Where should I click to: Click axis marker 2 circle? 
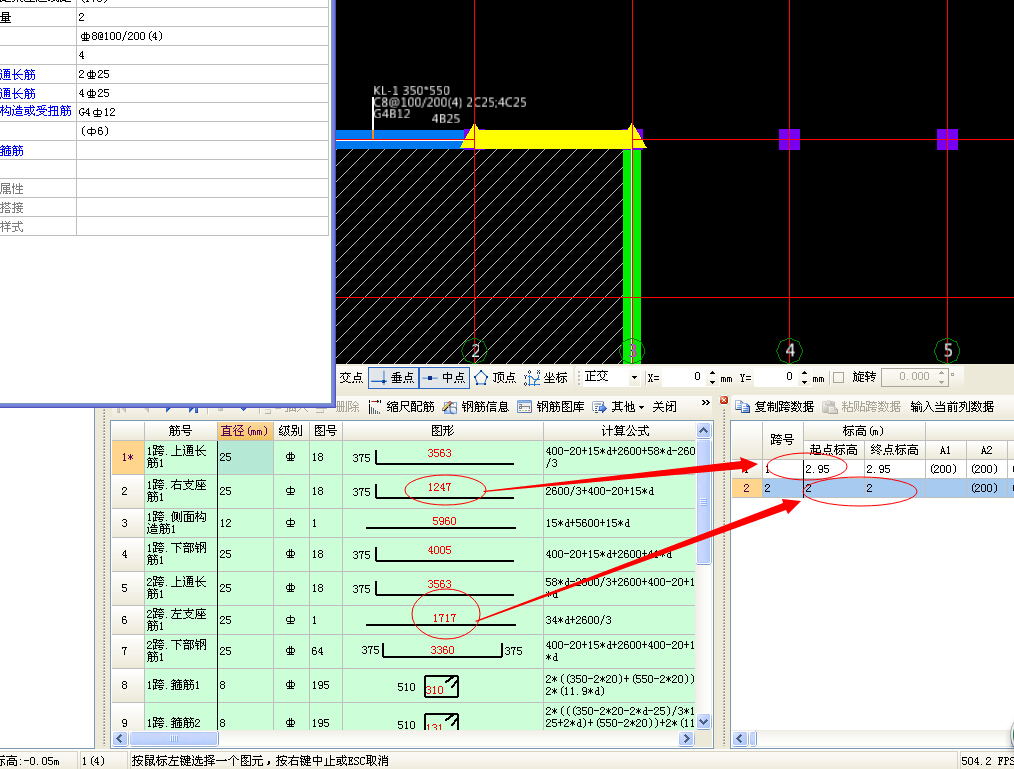click(x=475, y=351)
